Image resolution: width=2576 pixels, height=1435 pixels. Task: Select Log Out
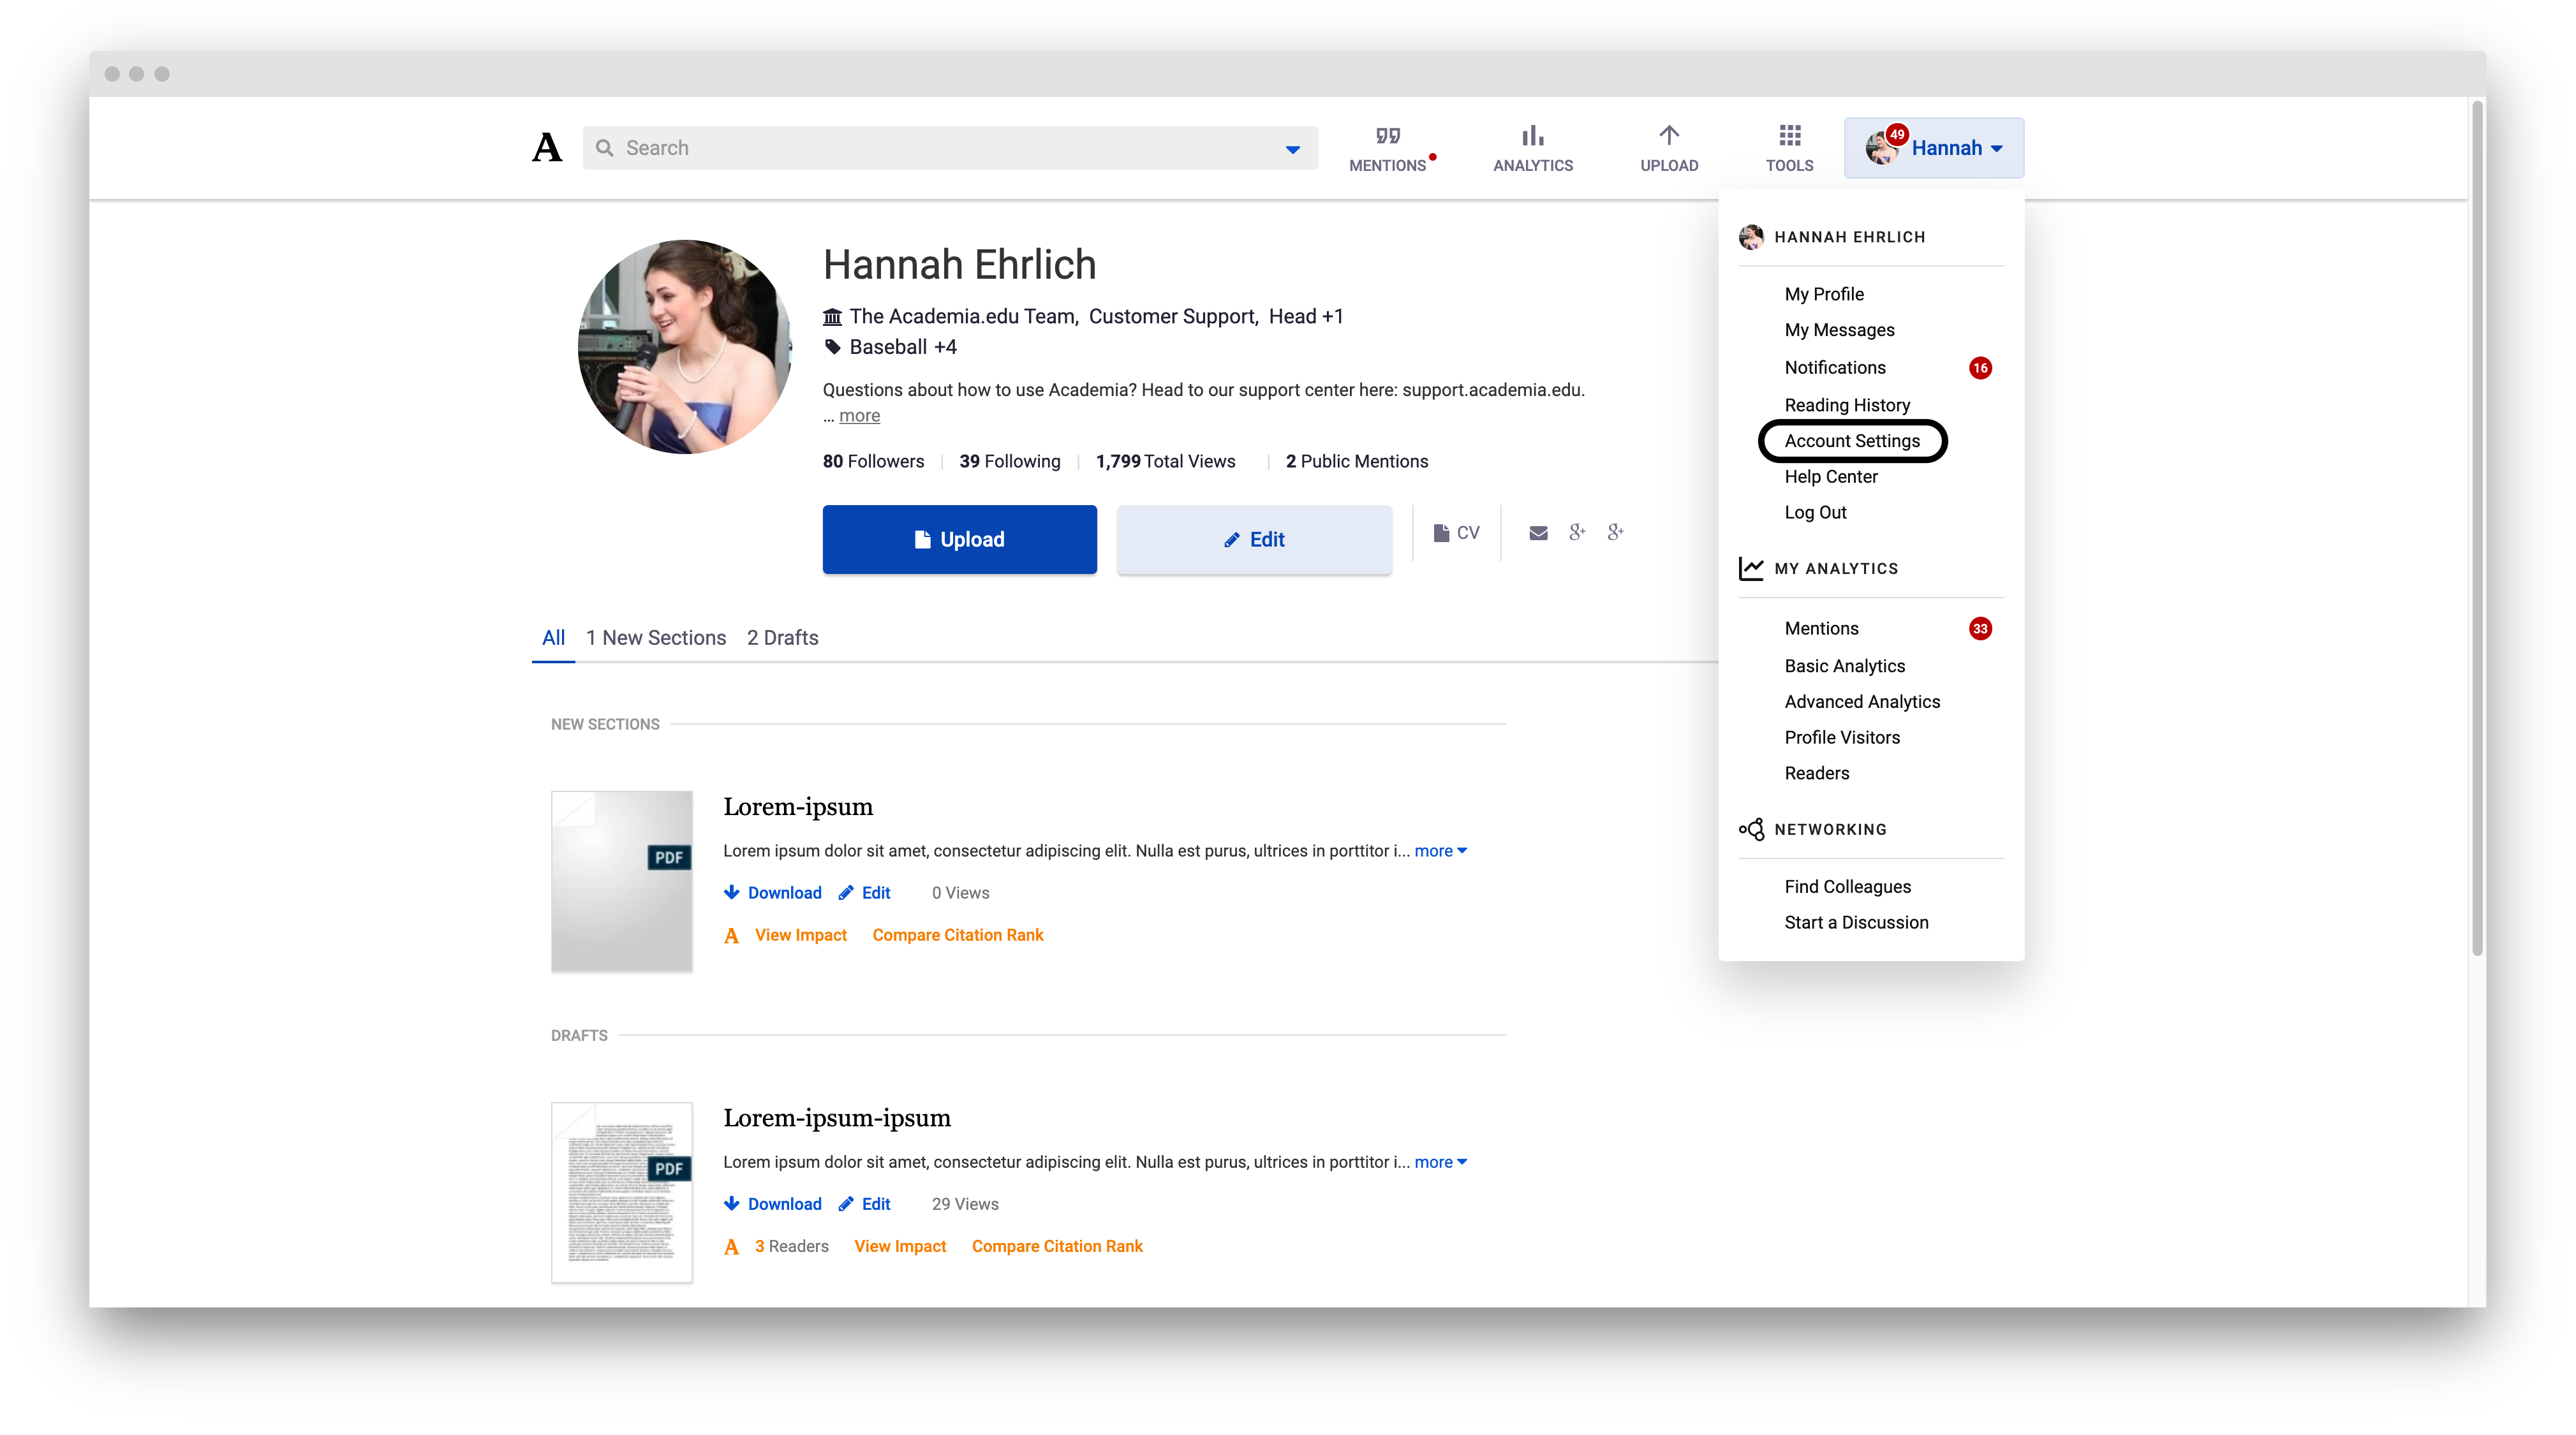click(1815, 512)
